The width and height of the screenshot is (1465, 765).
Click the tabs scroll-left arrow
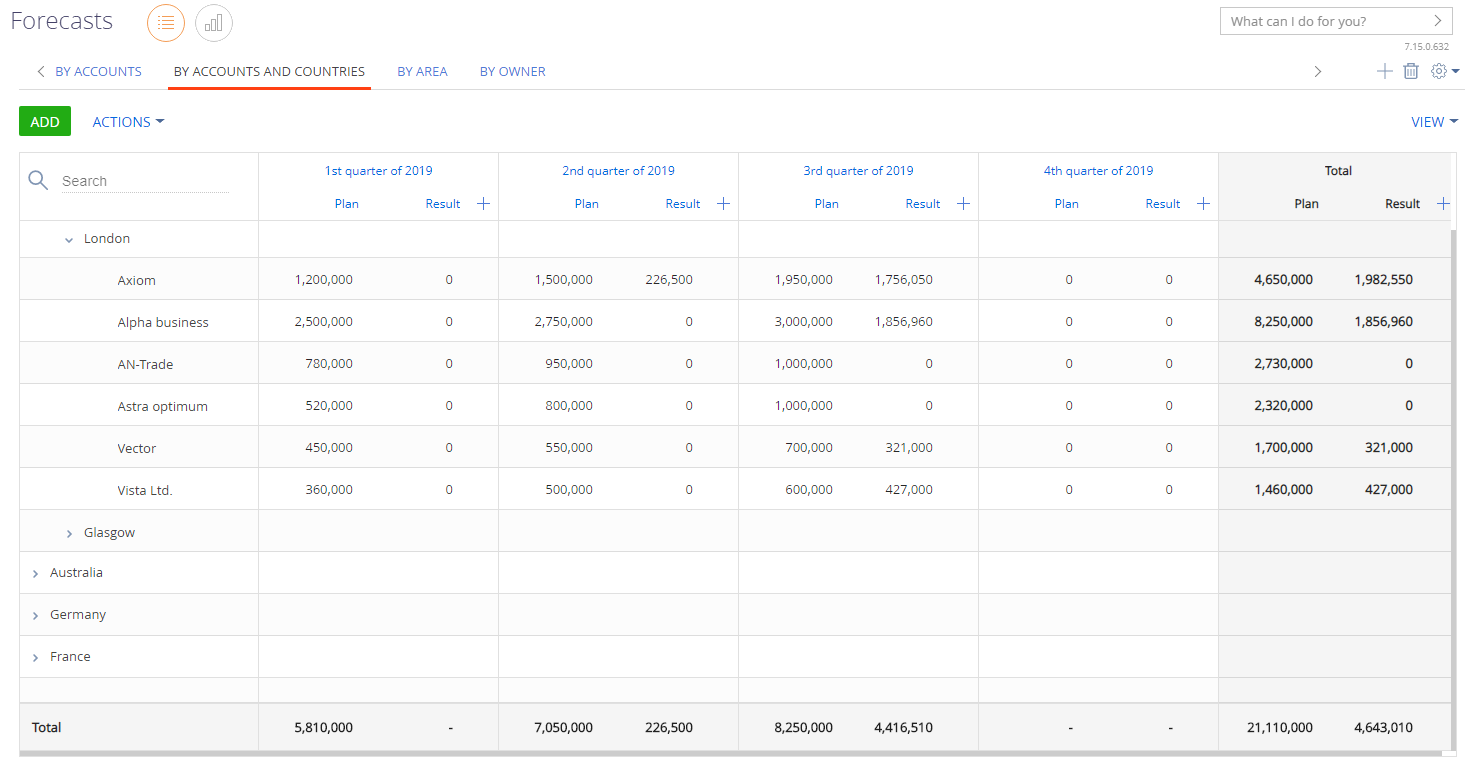coord(41,71)
